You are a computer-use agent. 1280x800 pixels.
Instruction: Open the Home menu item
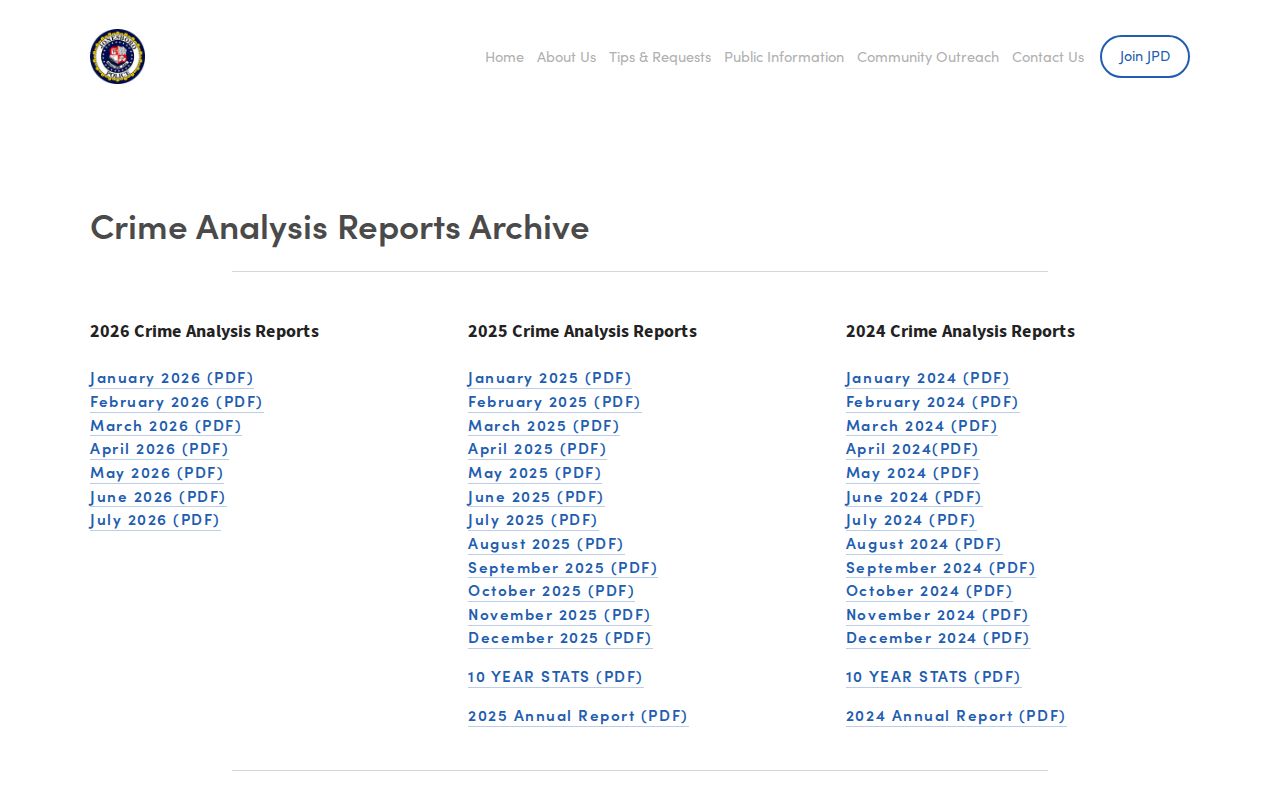point(504,57)
